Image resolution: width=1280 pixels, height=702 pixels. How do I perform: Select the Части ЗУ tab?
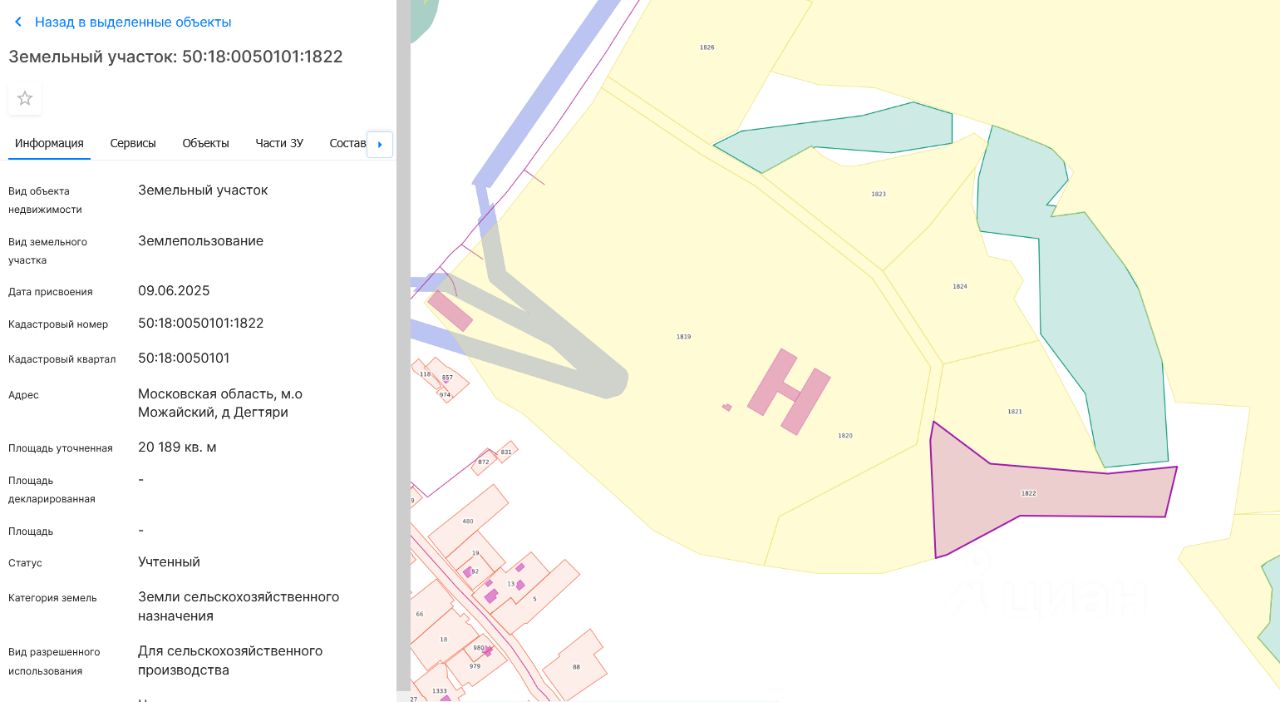(279, 143)
